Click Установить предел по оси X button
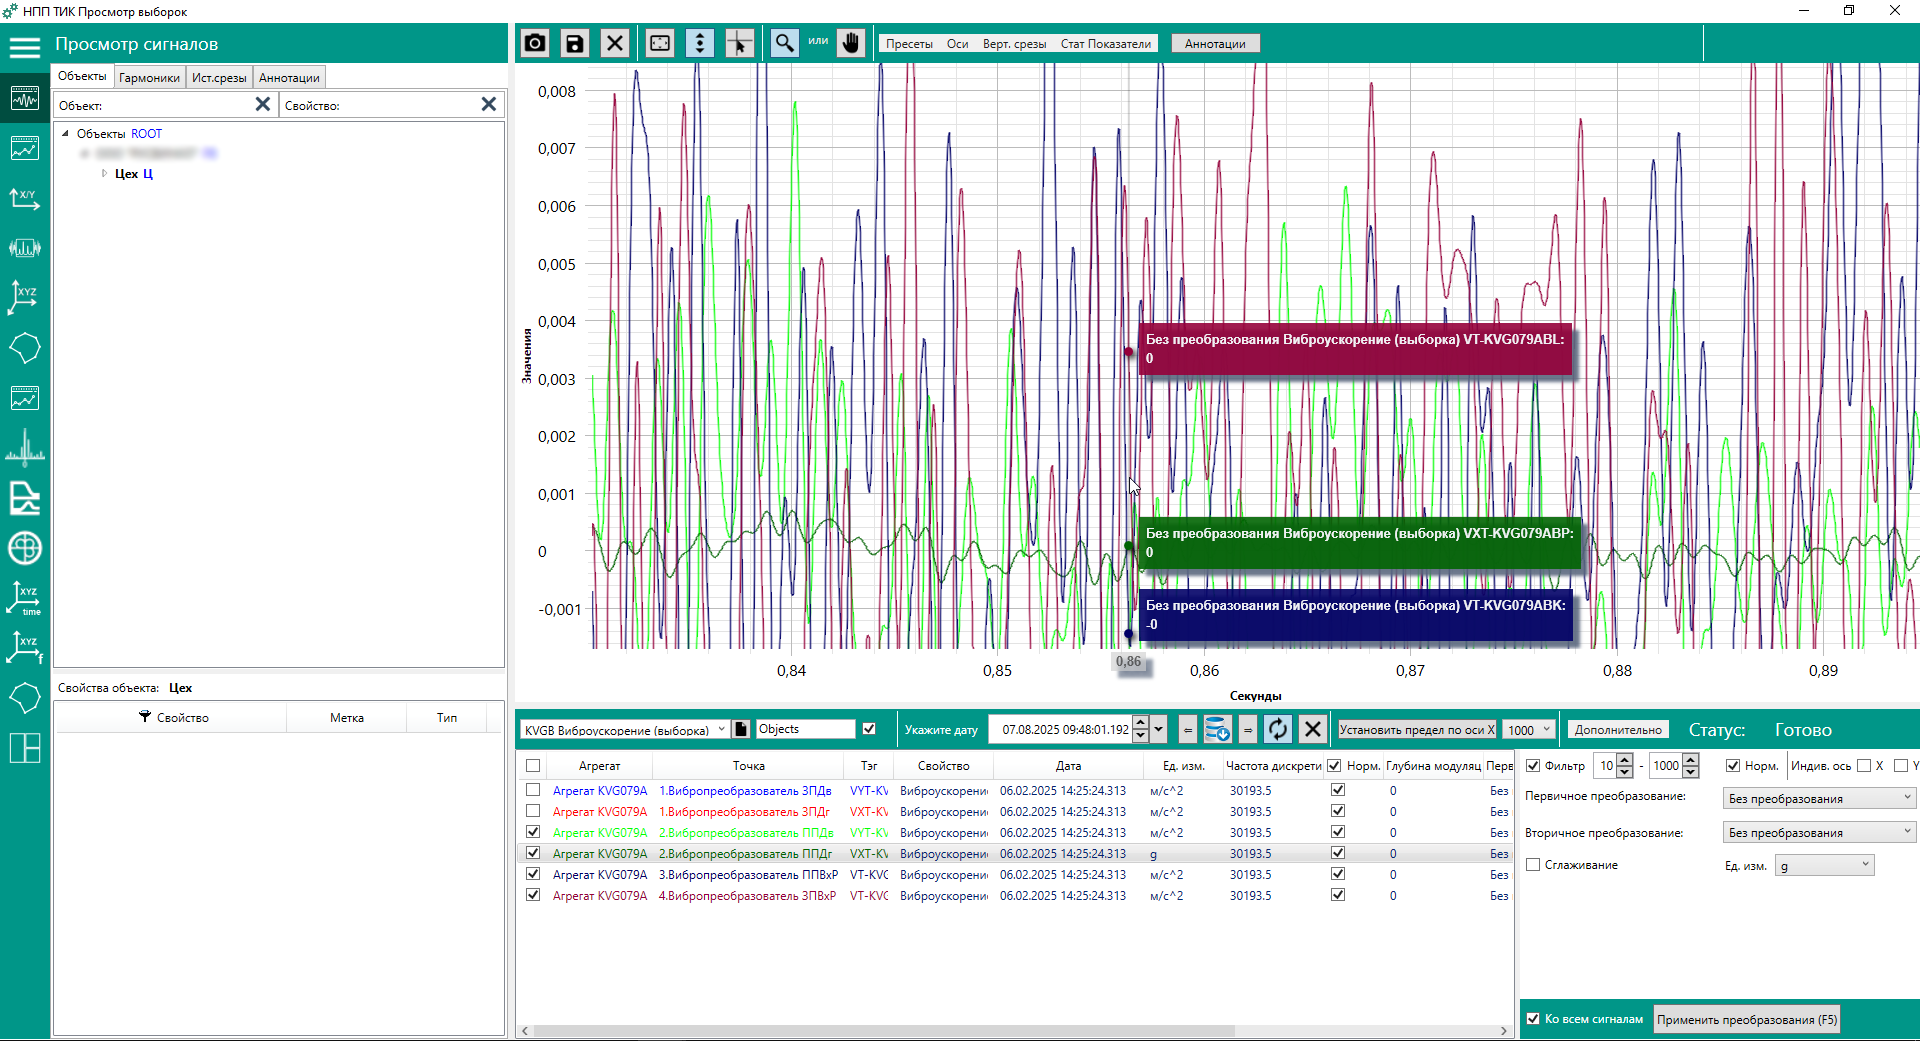This screenshot has width=1920, height=1041. tap(1417, 730)
